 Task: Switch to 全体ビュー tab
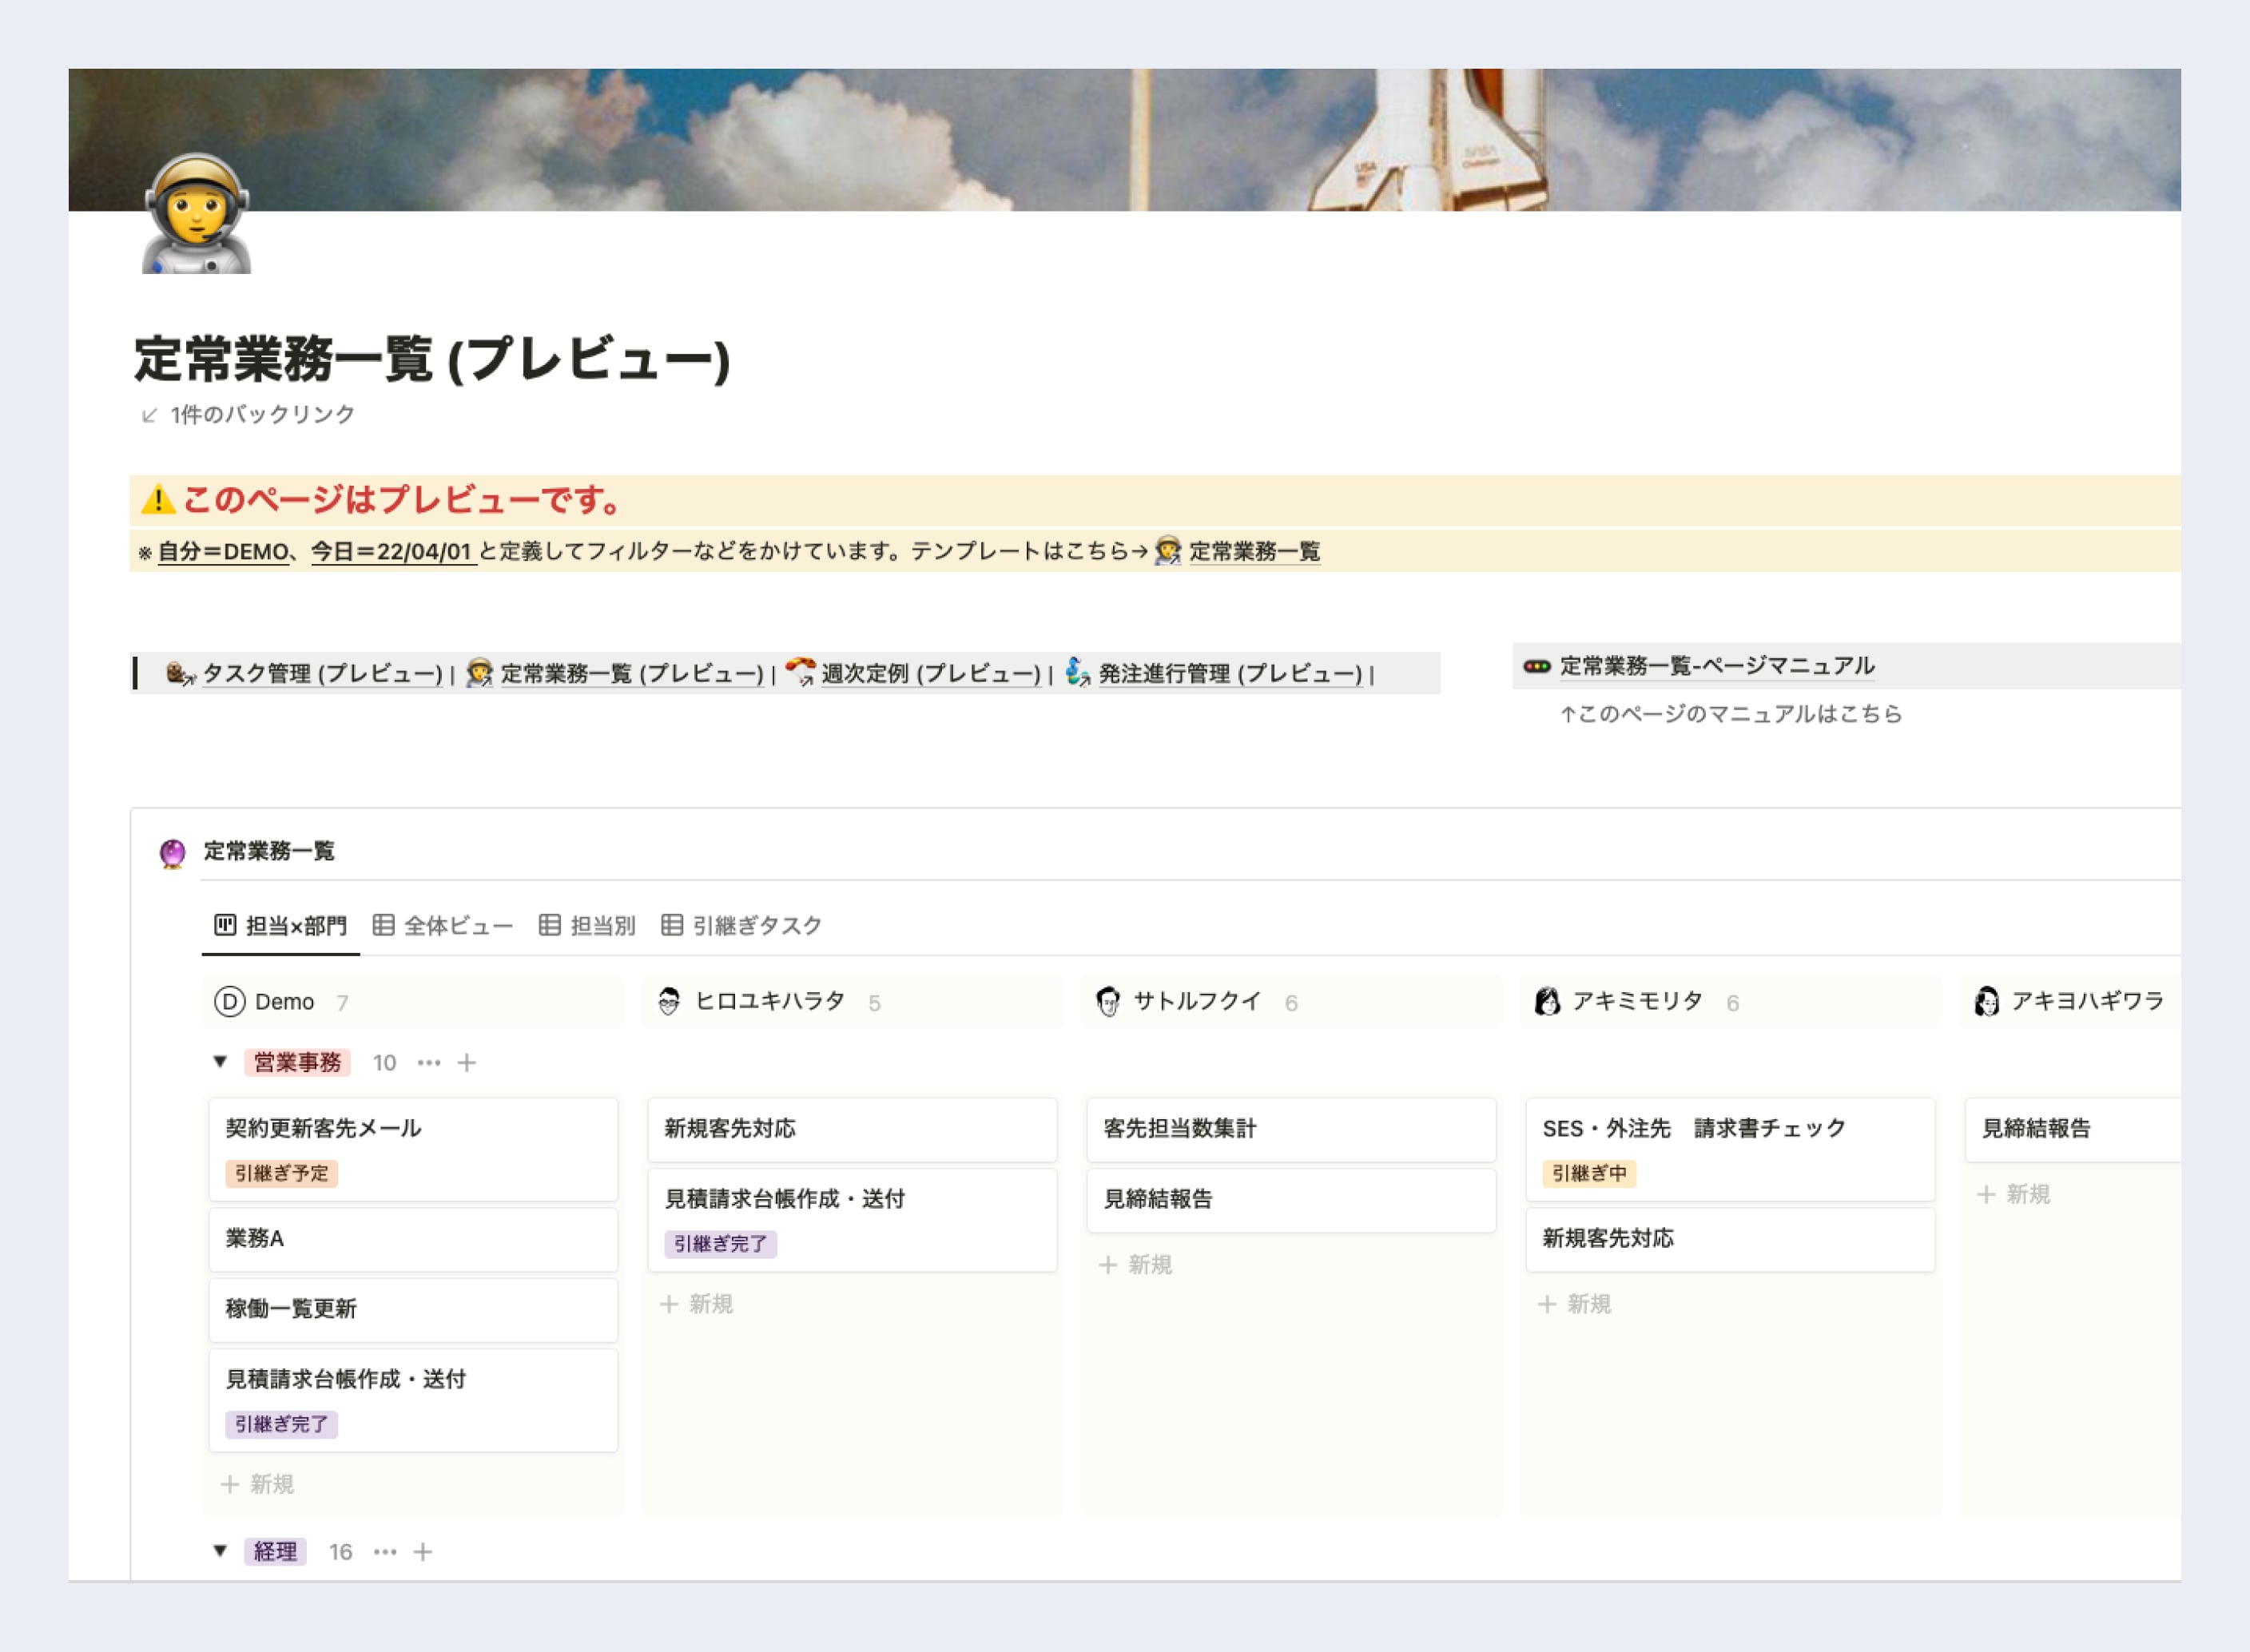click(443, 925)
